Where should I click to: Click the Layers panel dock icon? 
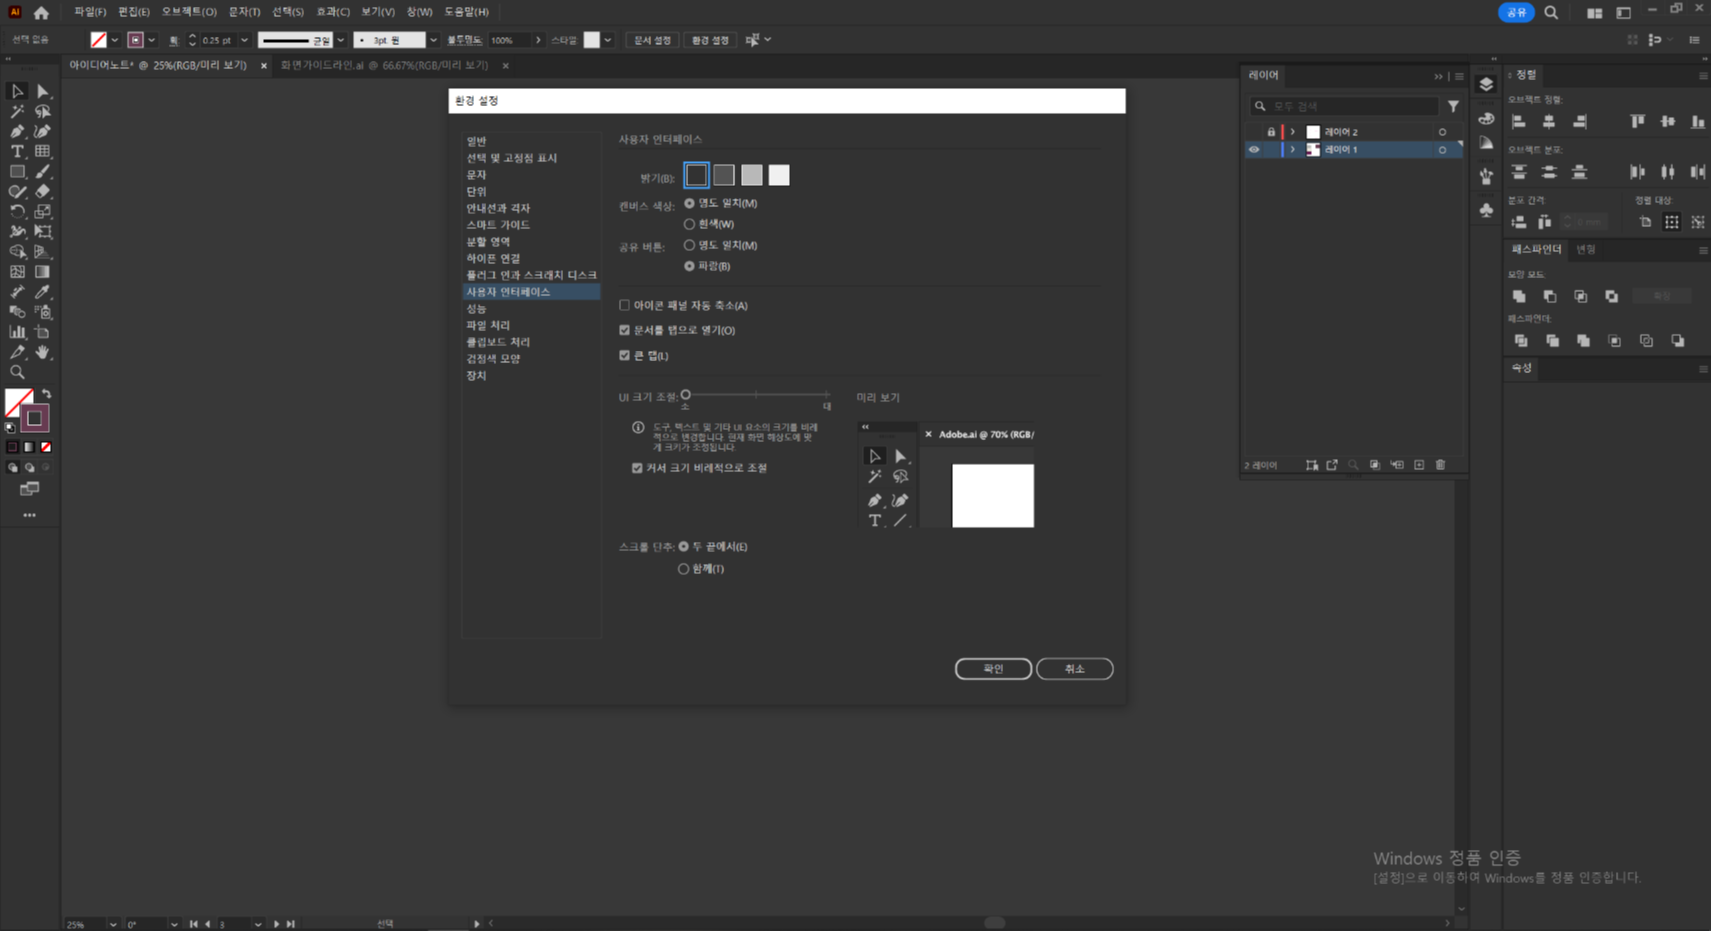coord(1486,85)
